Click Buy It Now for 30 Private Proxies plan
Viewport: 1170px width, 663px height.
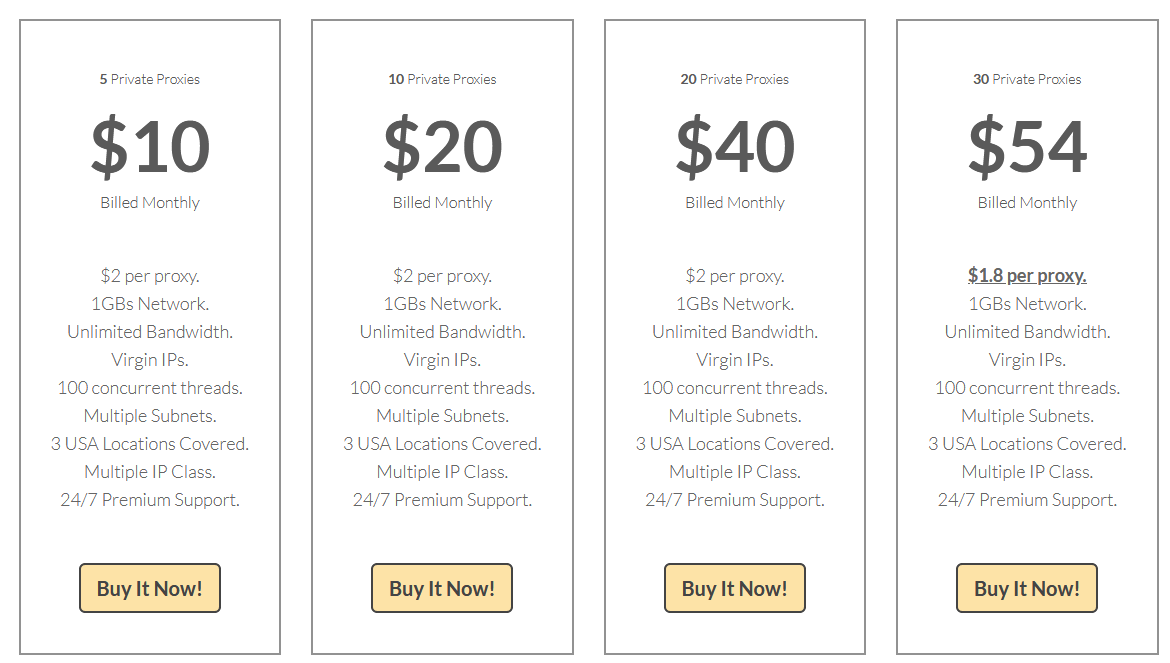pos(1026,588)
